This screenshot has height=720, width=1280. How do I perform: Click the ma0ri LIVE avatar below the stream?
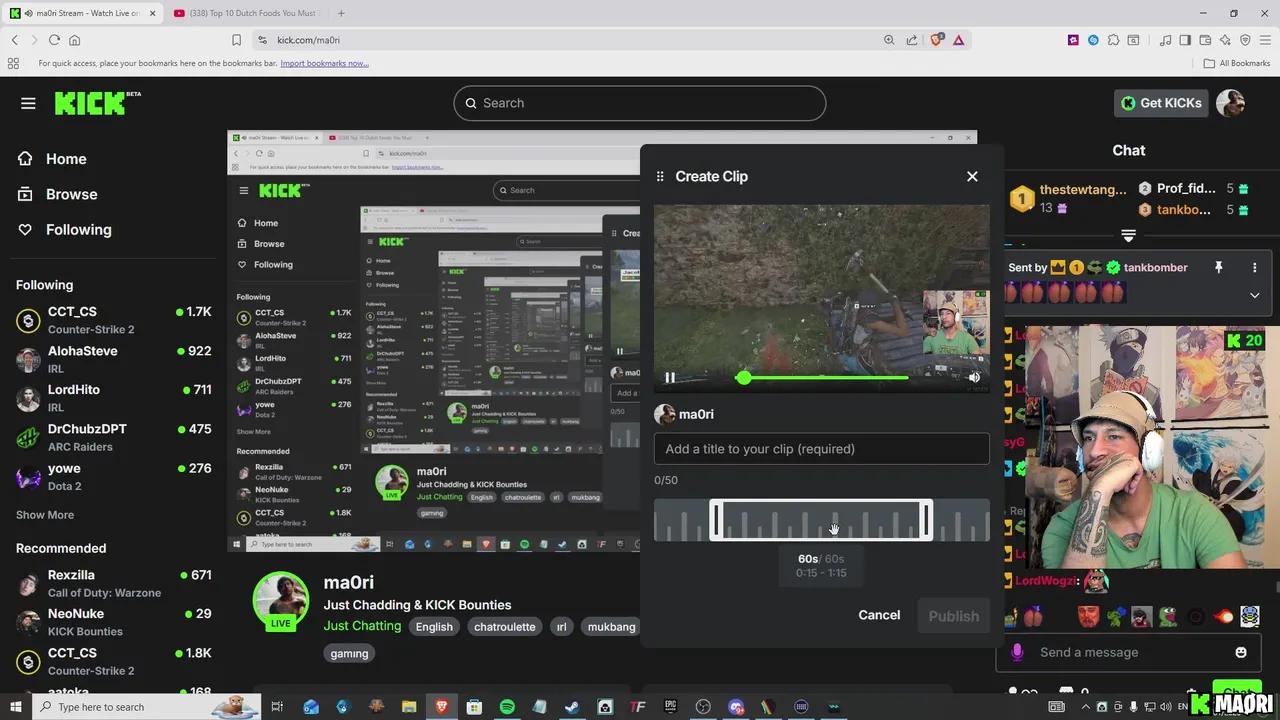[x=281, y=601]
